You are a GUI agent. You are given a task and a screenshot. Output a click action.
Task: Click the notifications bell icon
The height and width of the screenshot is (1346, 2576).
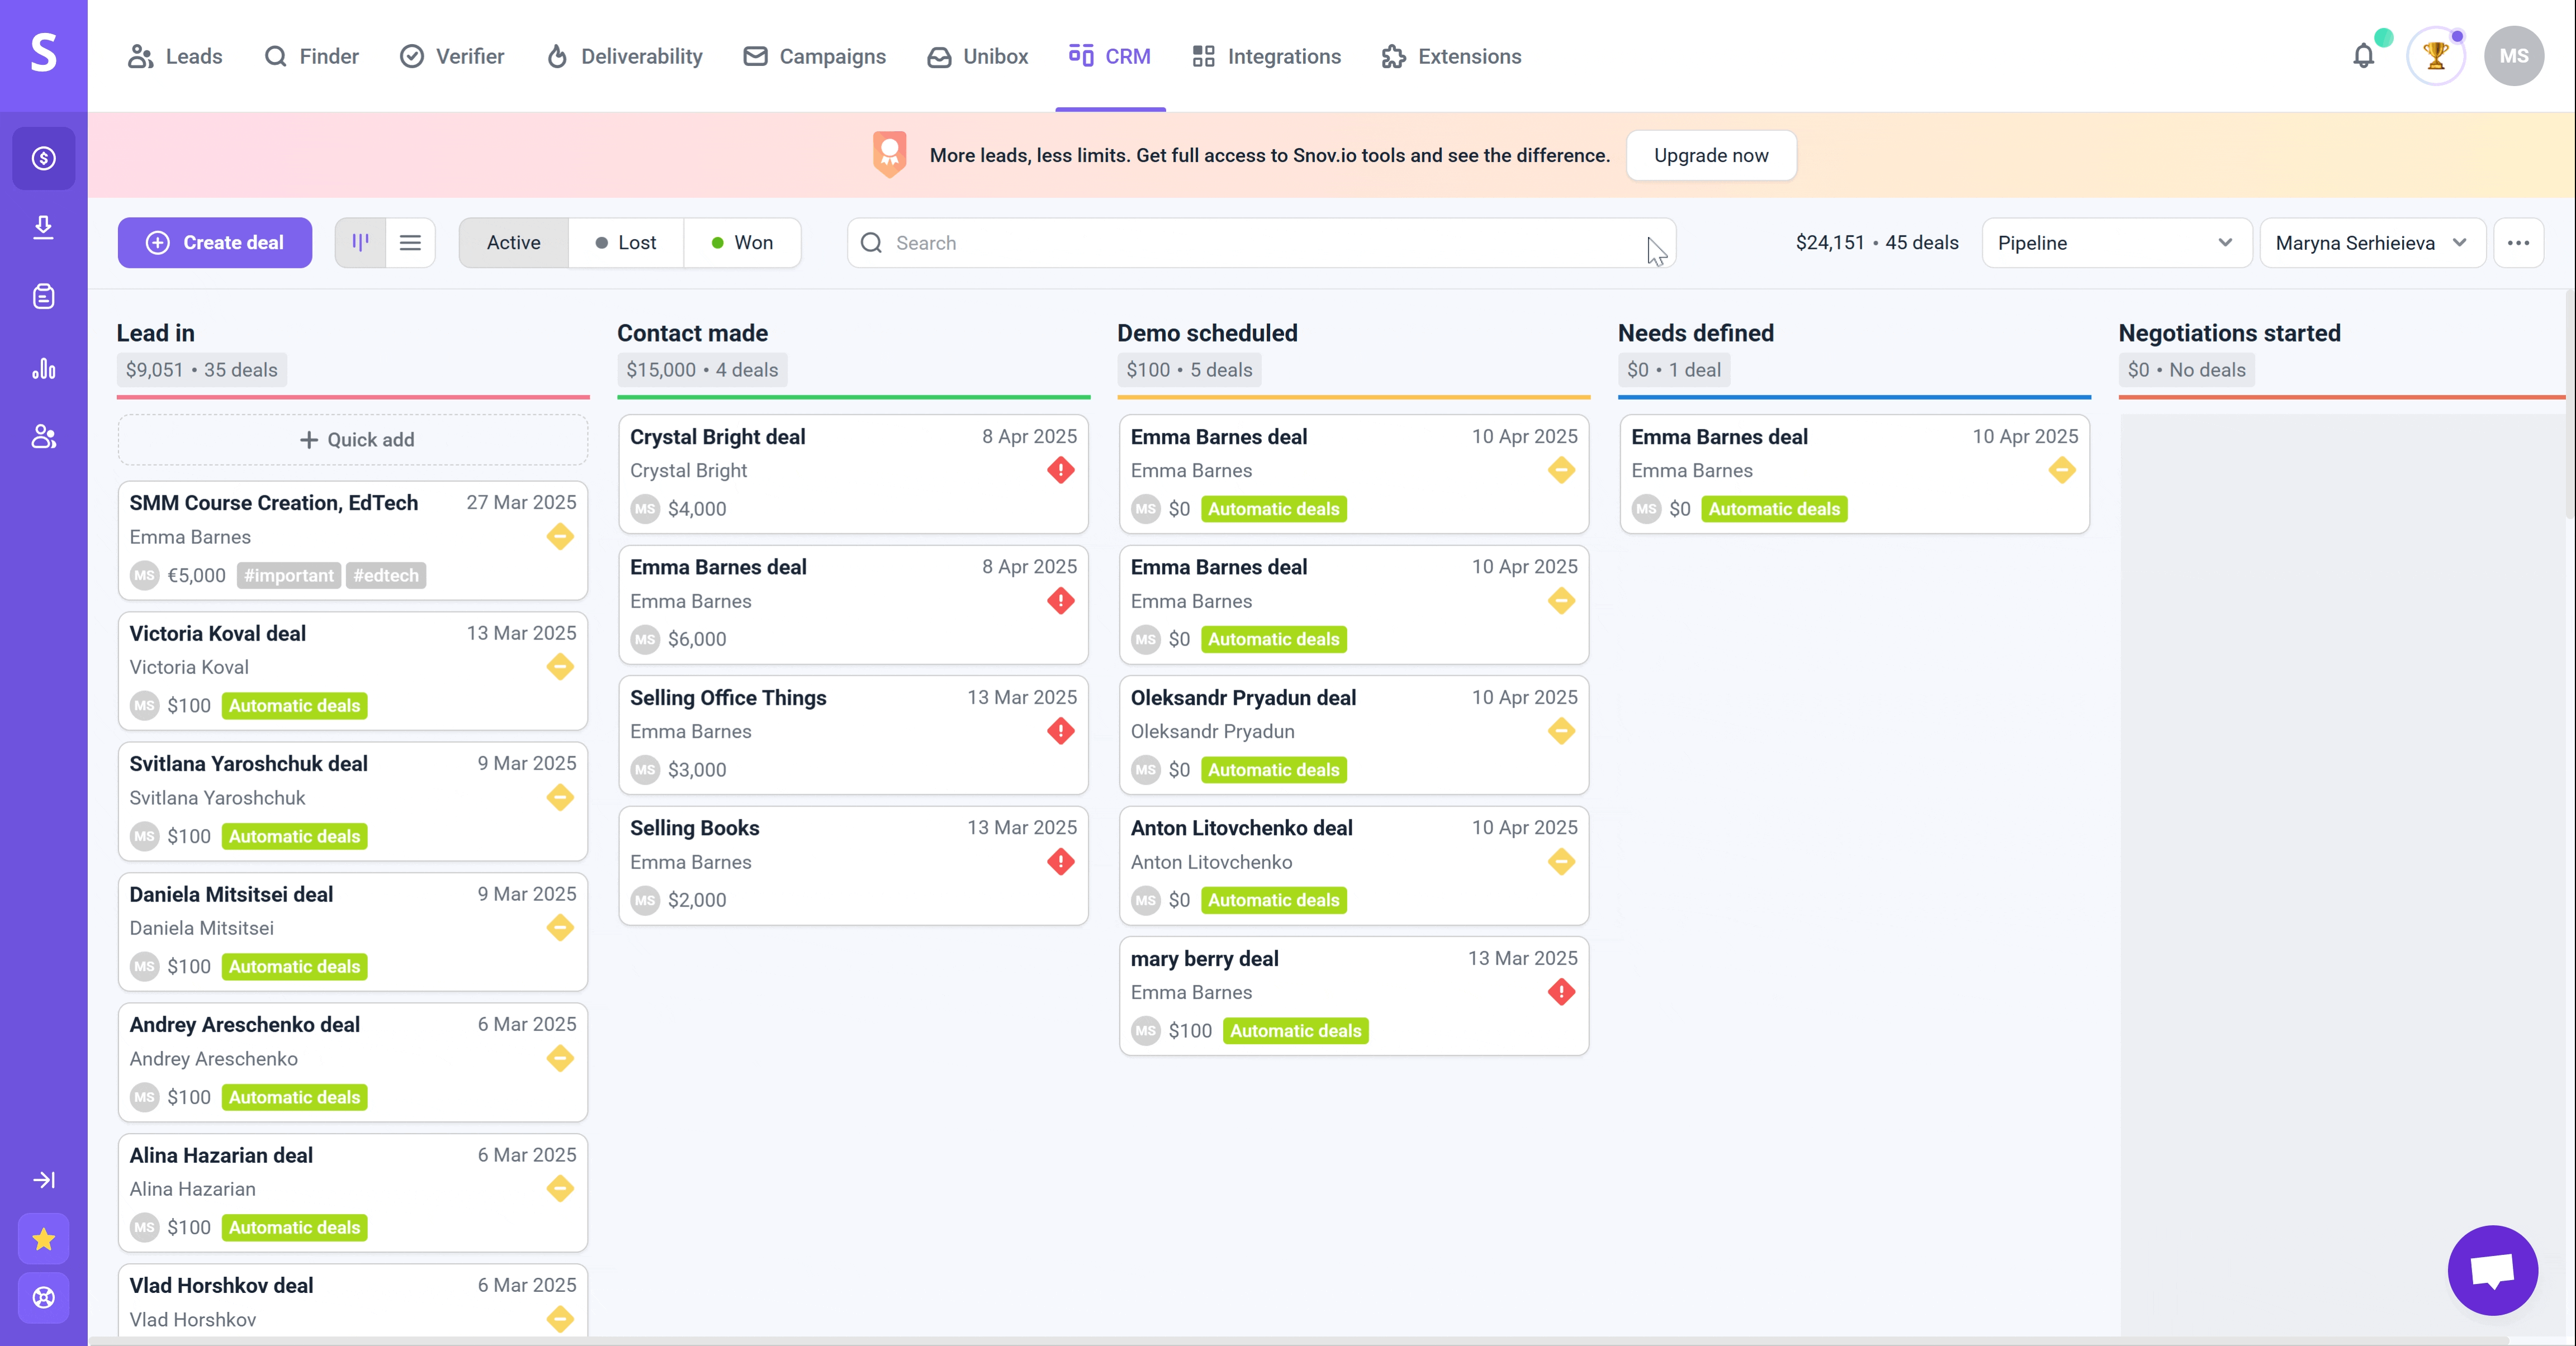click(2363, 56)
